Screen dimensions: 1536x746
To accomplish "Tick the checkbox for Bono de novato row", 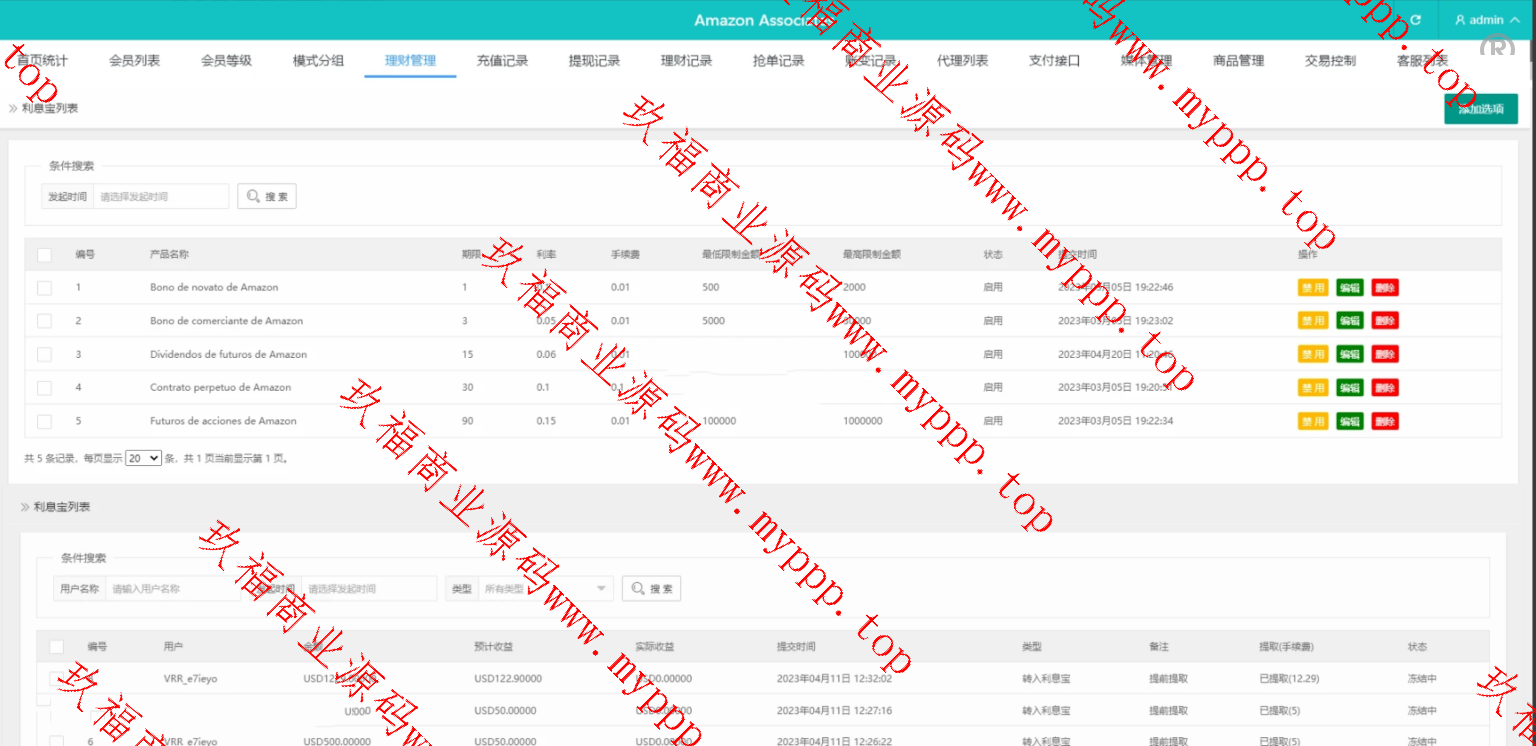I will [44, 288].
